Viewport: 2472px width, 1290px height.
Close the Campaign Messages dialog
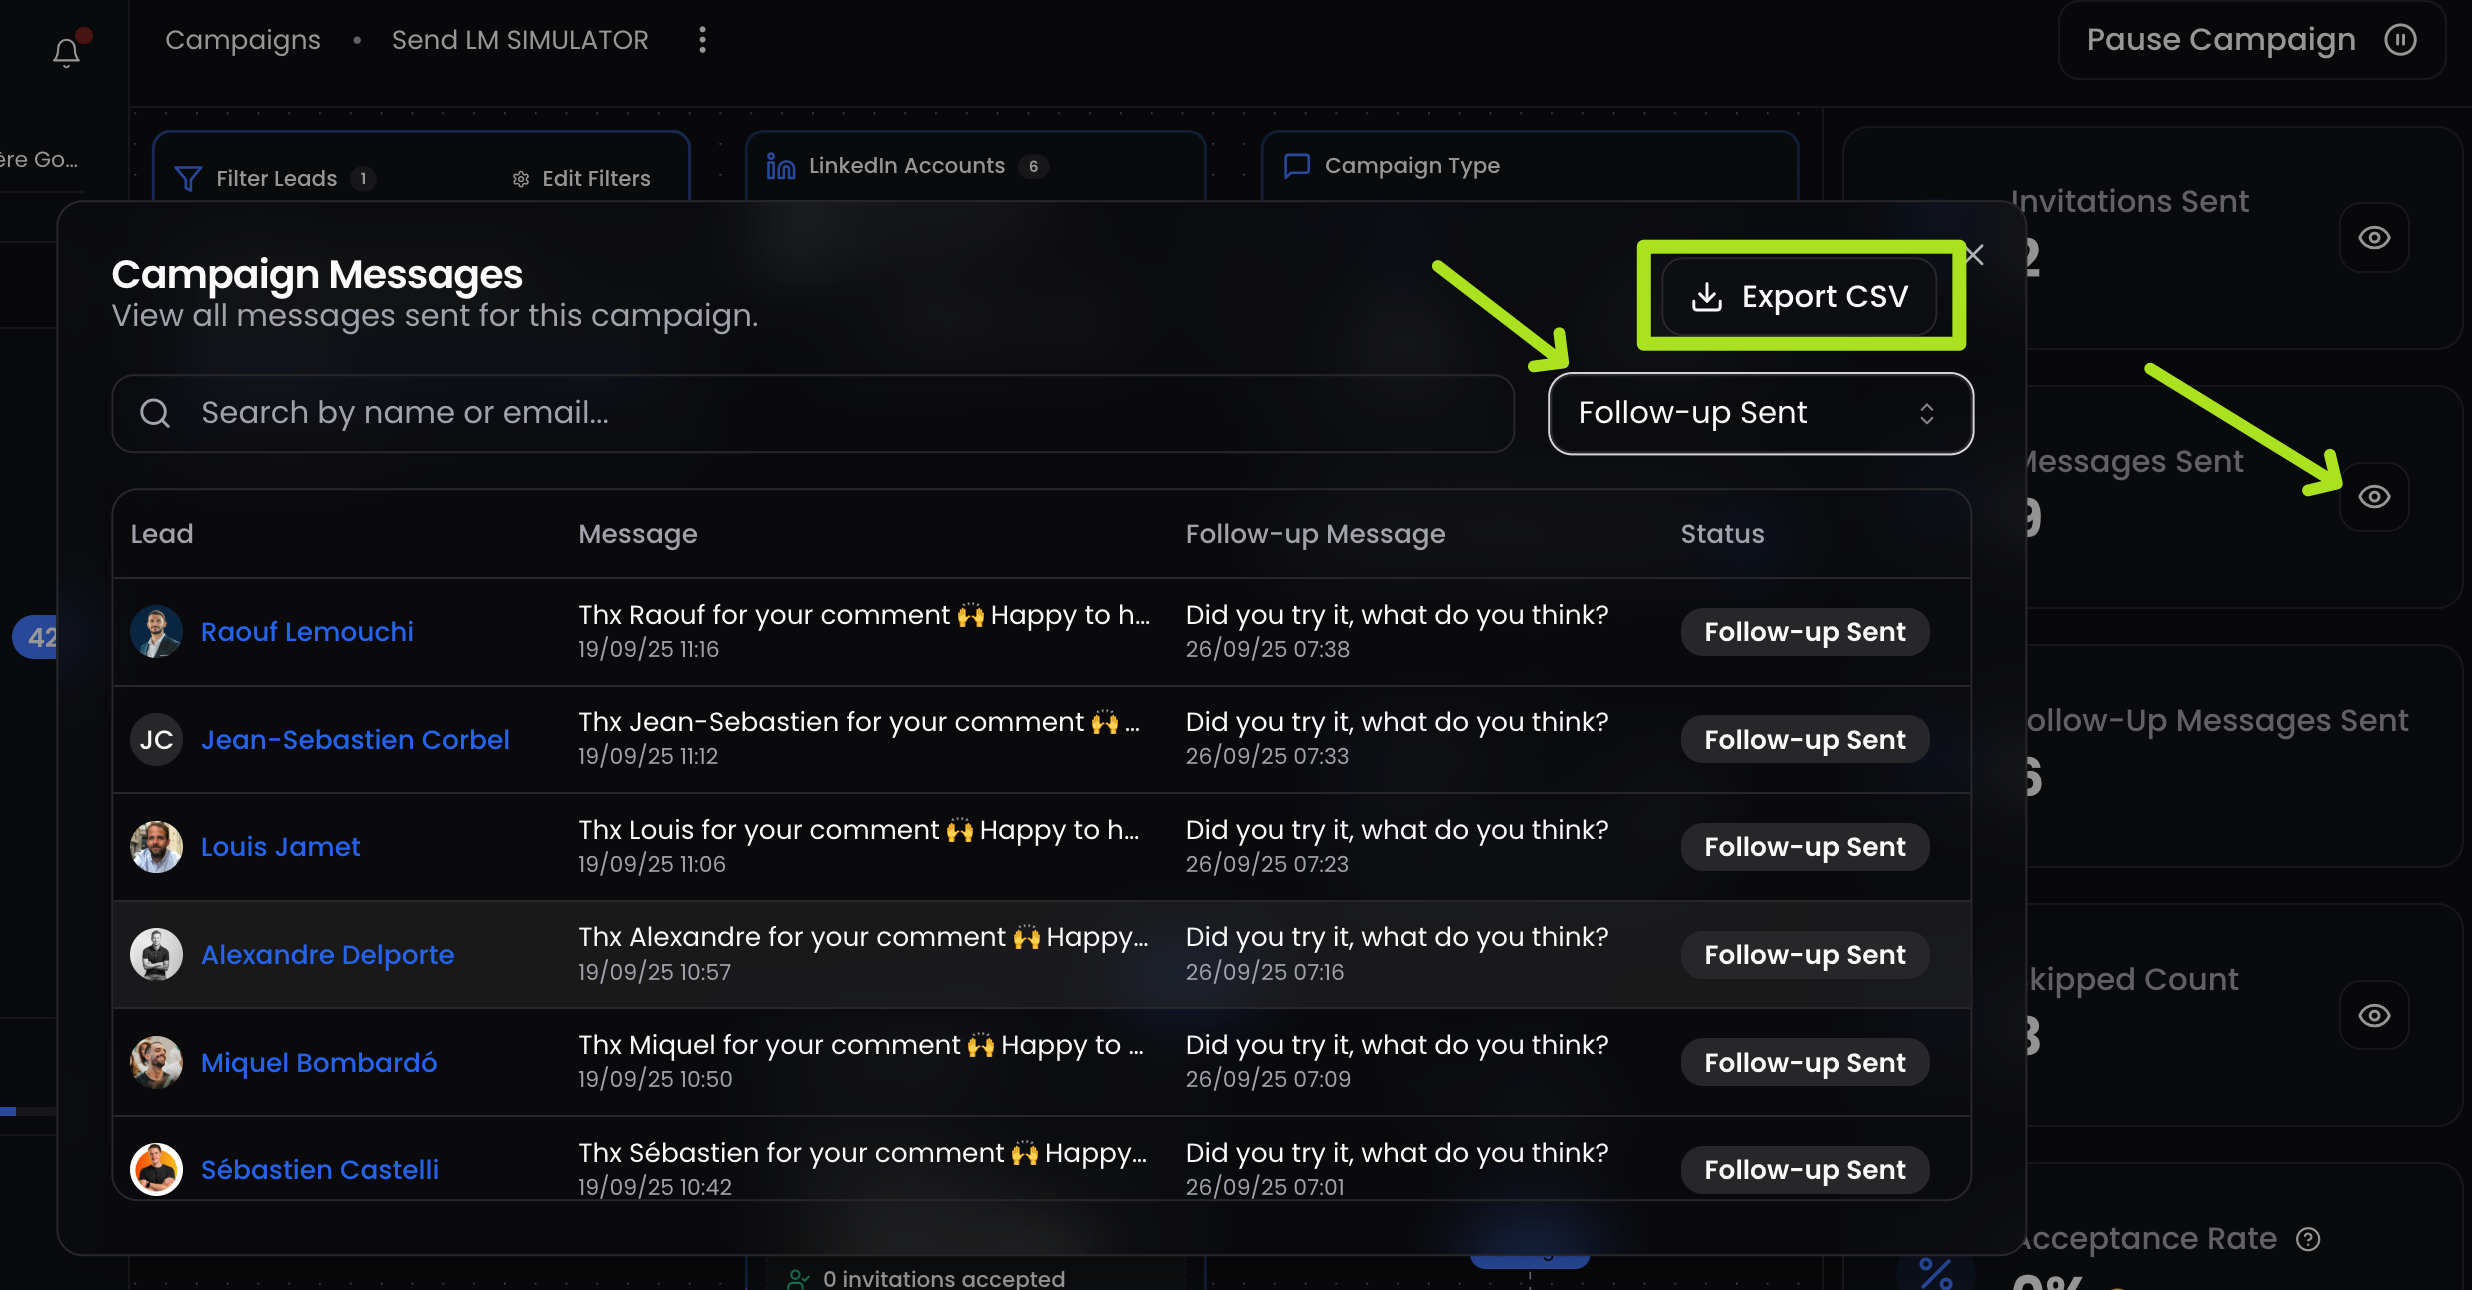pos(1974,255)
